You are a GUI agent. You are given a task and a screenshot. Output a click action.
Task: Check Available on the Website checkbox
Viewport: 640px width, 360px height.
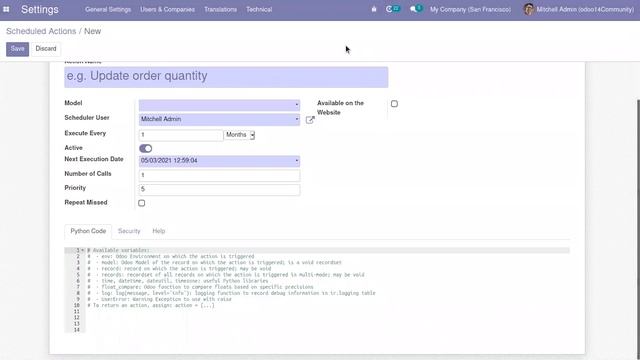394,104
